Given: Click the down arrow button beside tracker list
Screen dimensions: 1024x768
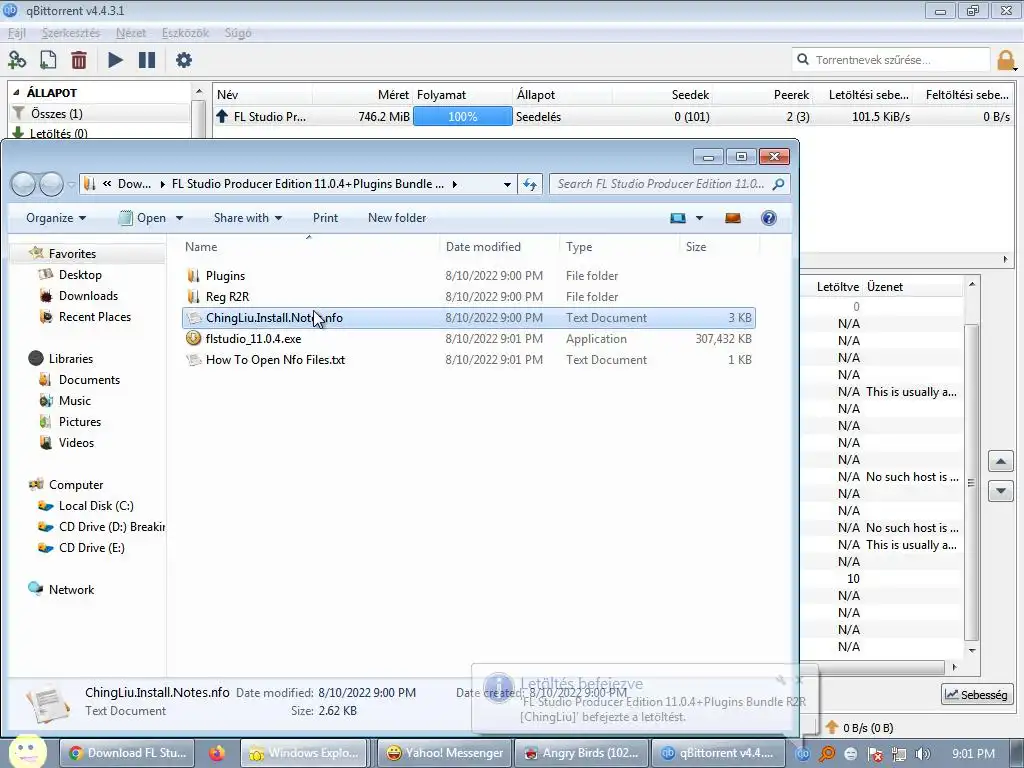Looking at the screenshot, I should tap(1000, 490).
